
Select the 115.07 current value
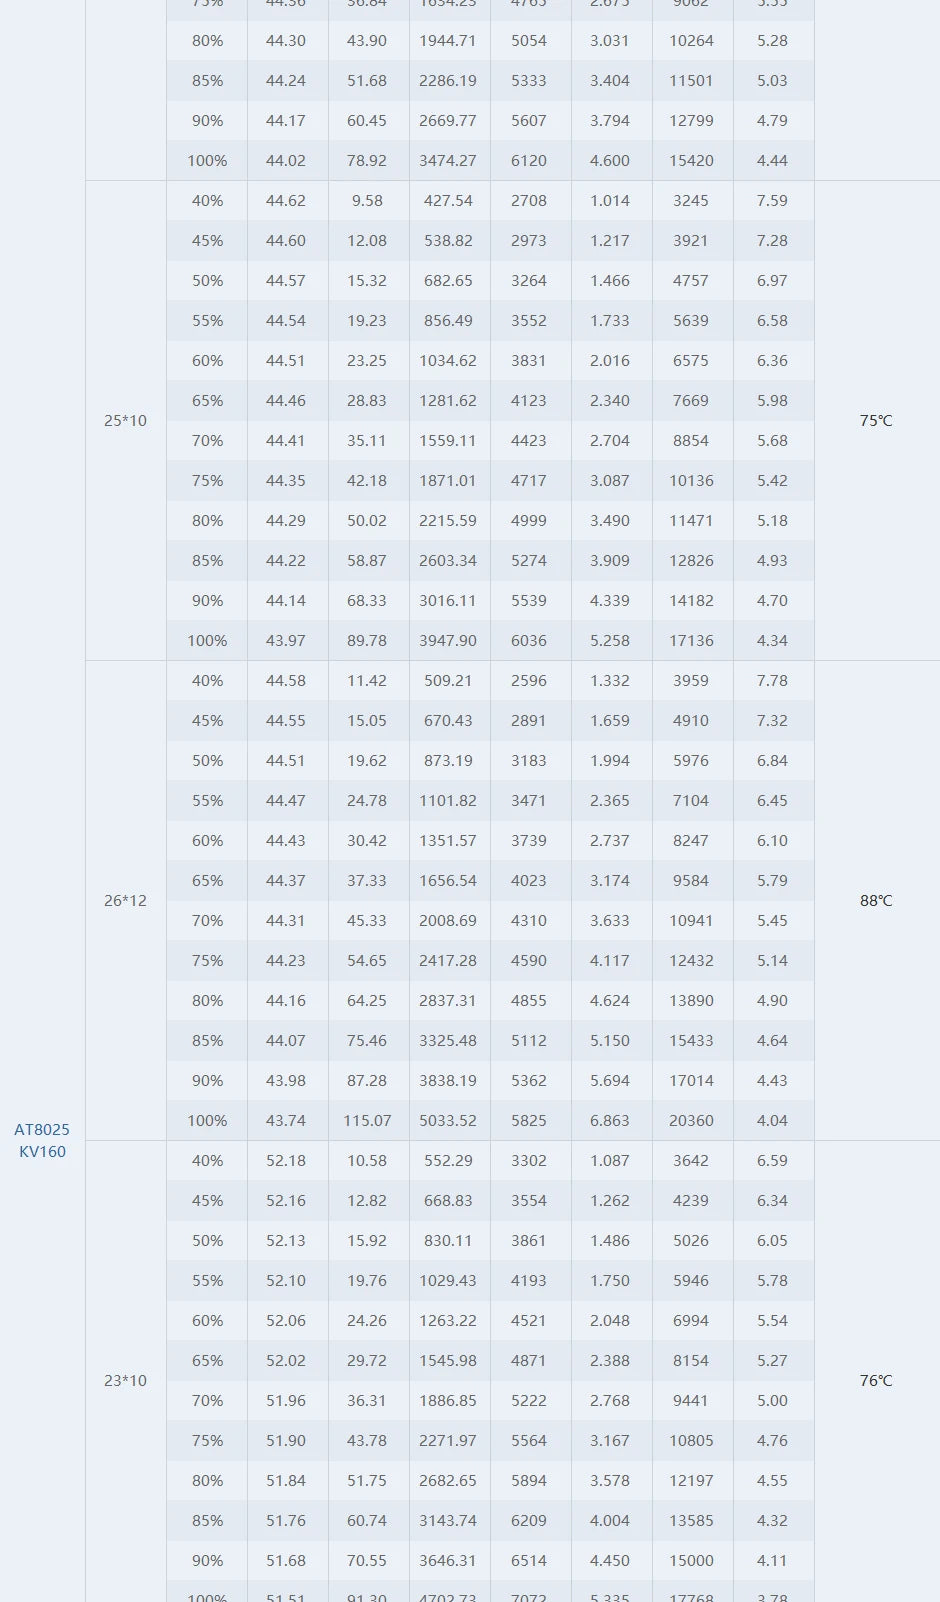pyautogui.click(x=367, y=1121)
